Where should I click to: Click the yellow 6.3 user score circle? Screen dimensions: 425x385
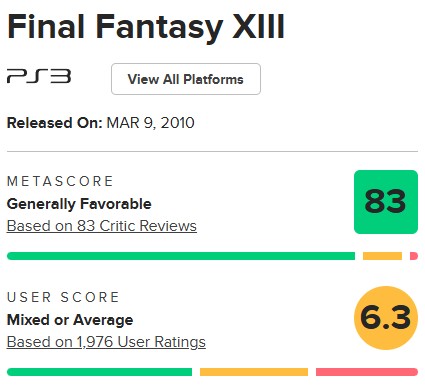[386, 318]
